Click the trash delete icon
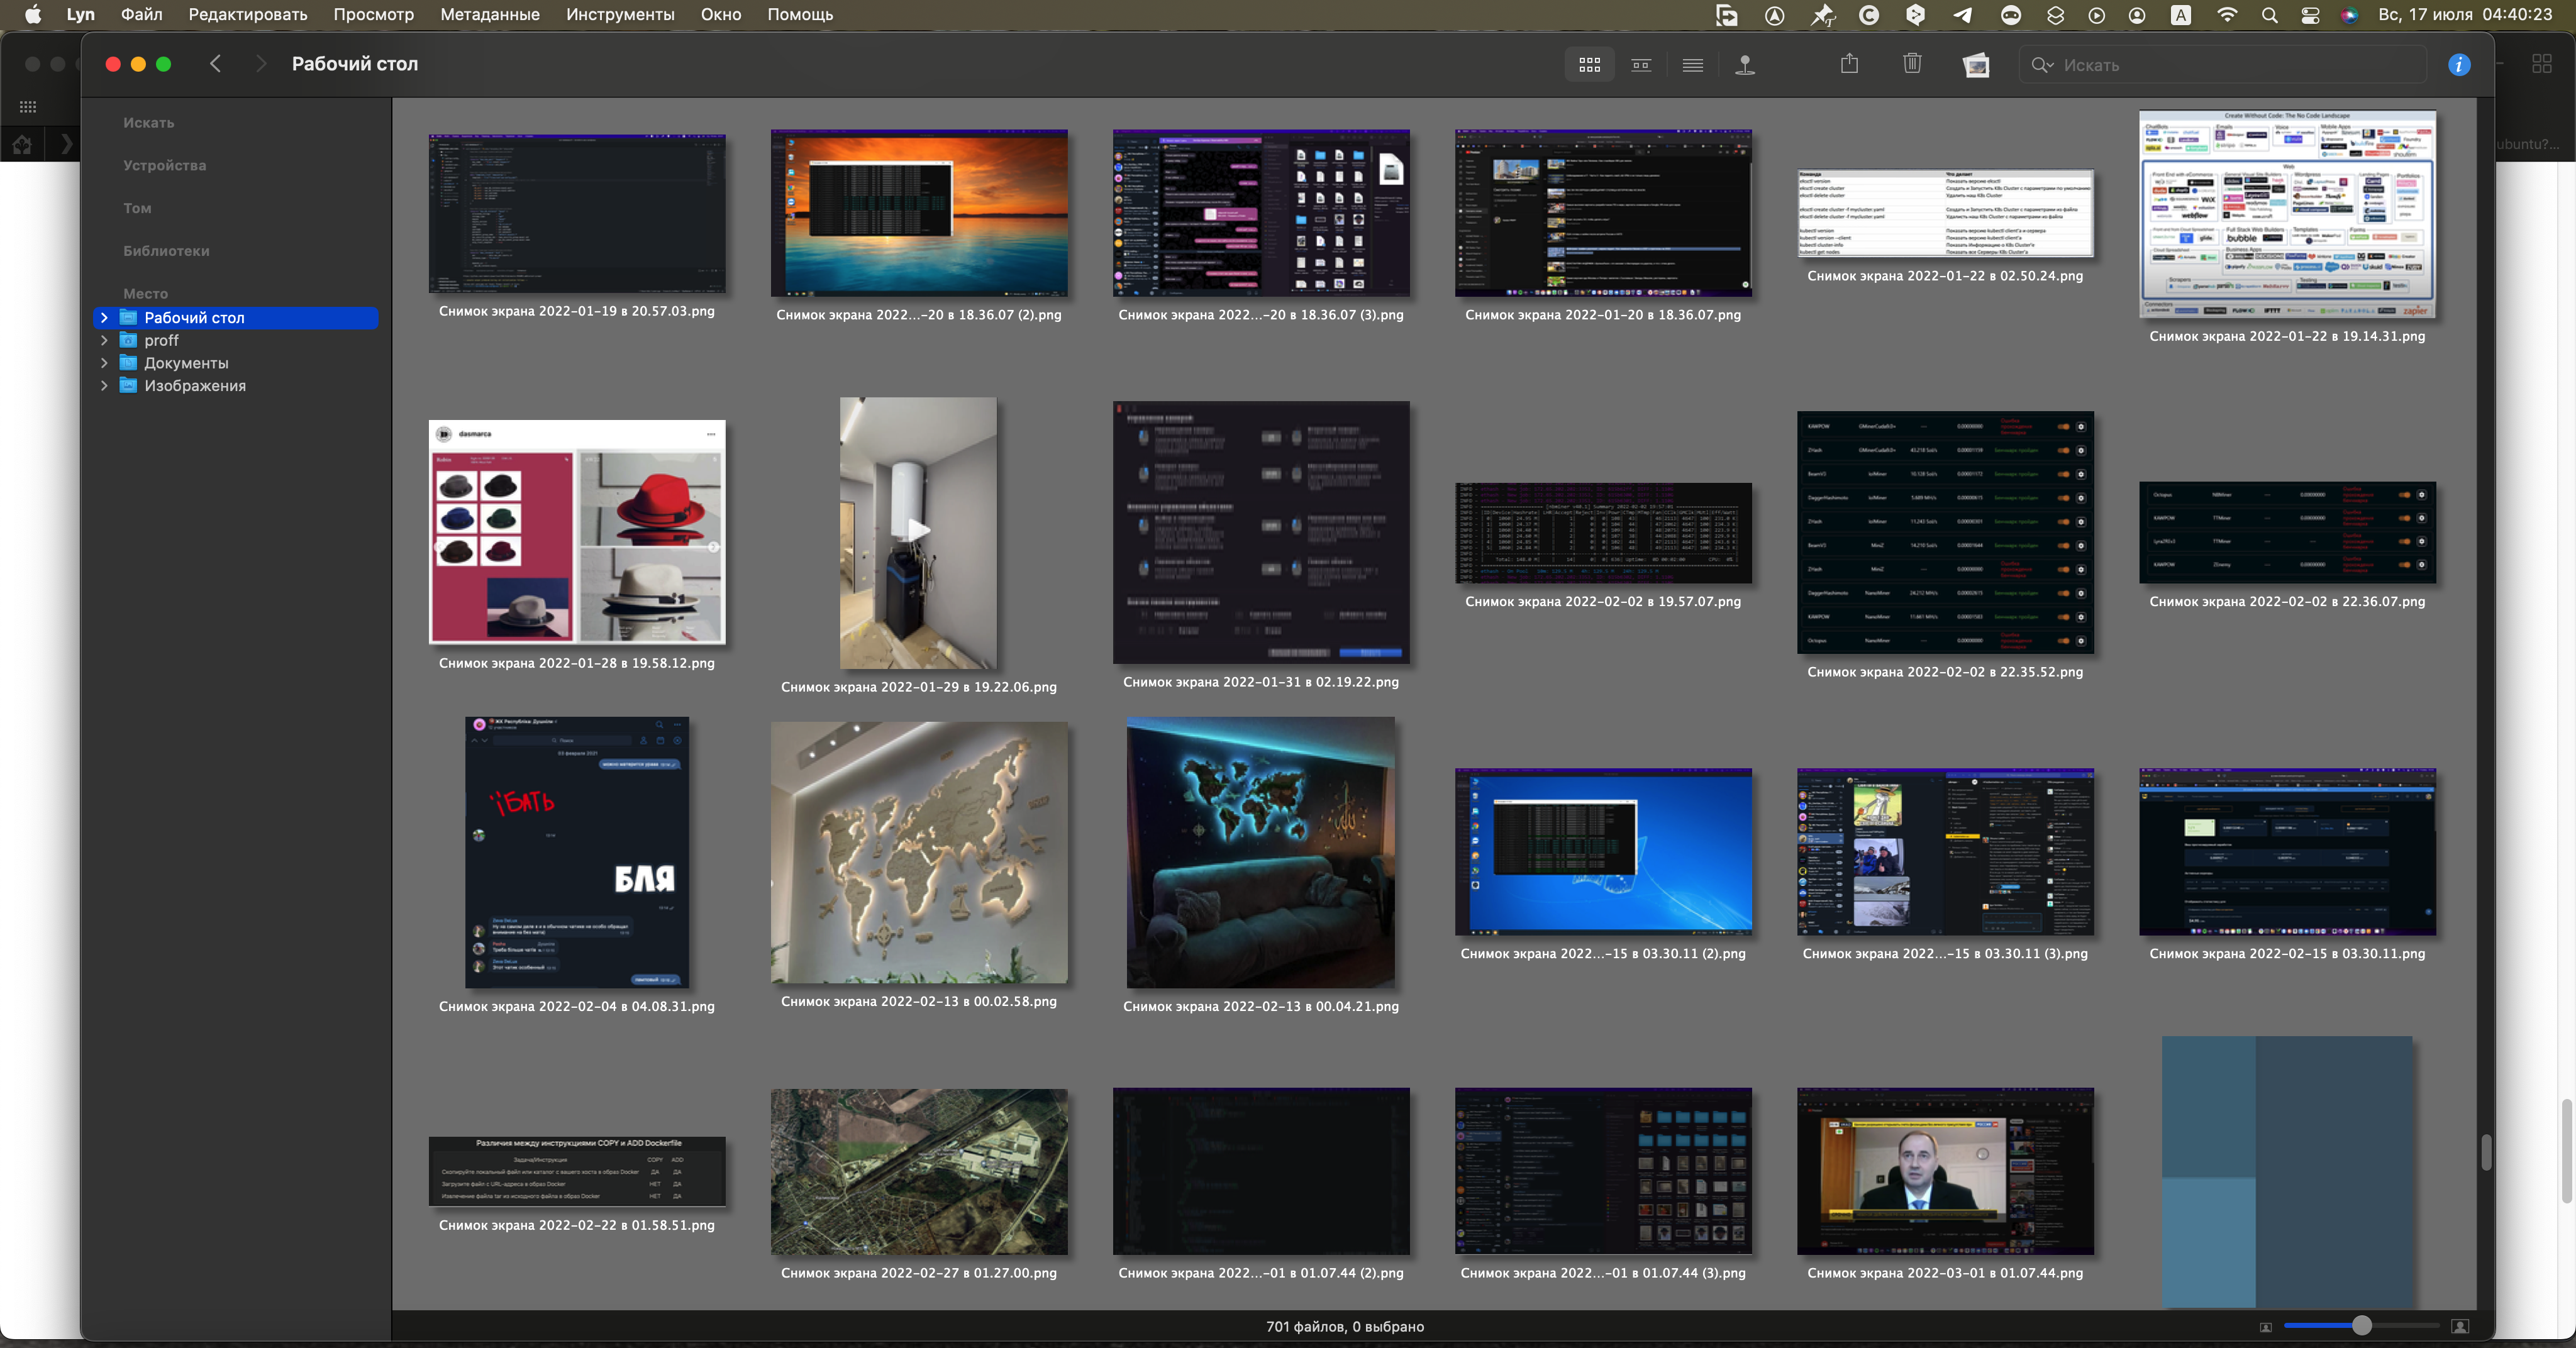2576x1348 pixels. (1912, 64)
